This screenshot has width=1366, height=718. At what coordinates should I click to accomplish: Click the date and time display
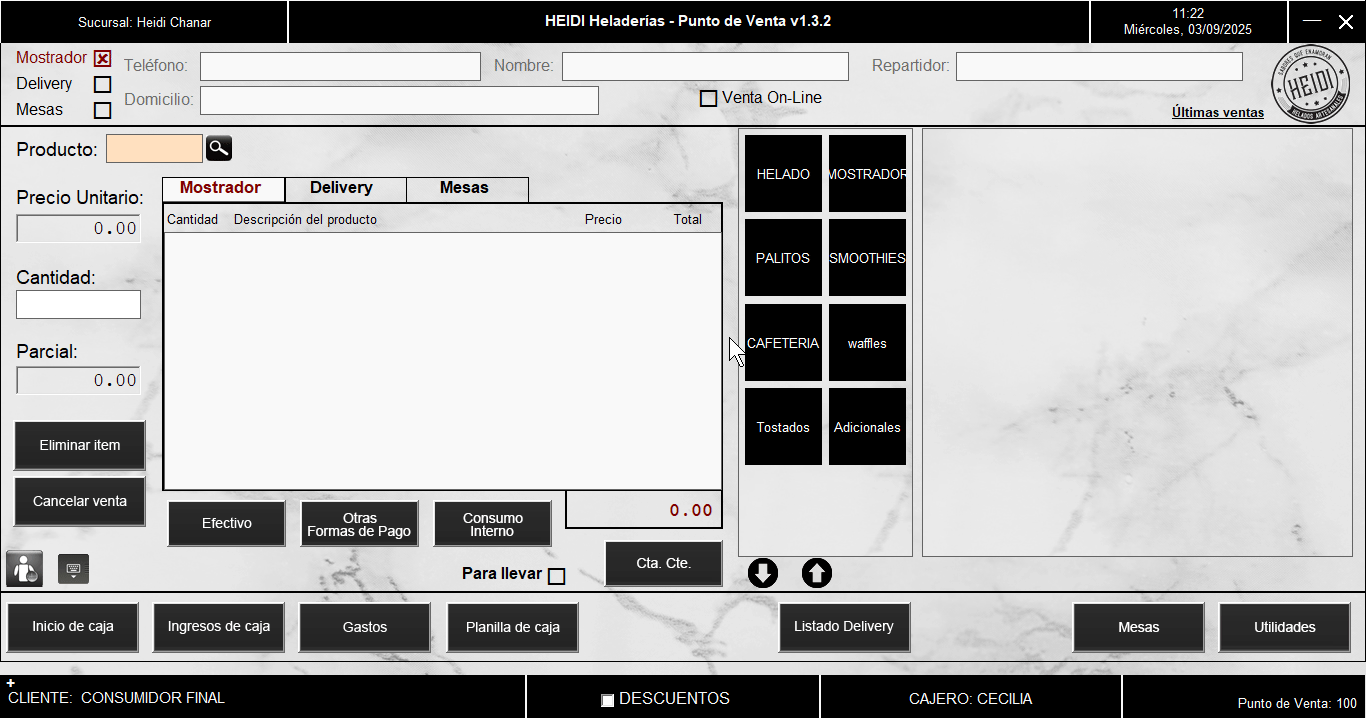1188,22
